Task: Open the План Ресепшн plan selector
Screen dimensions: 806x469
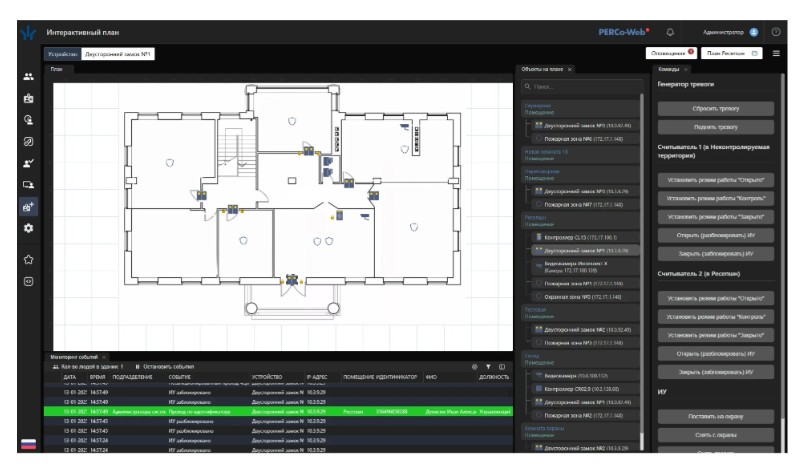Action: click(733, 52)
